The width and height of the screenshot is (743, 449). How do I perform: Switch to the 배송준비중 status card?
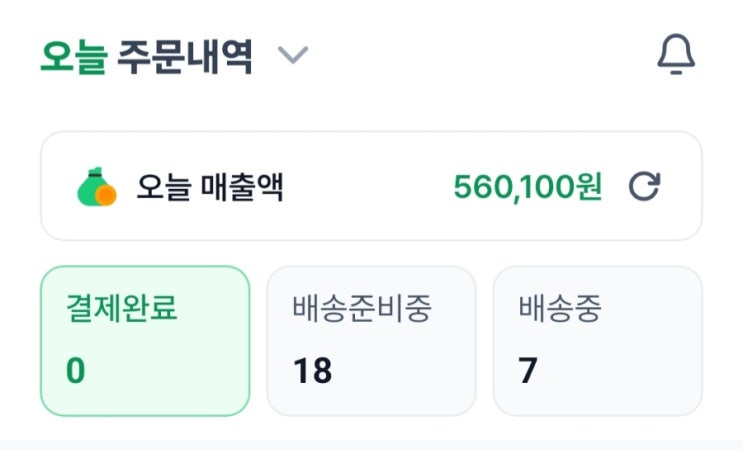click(371, 340)
